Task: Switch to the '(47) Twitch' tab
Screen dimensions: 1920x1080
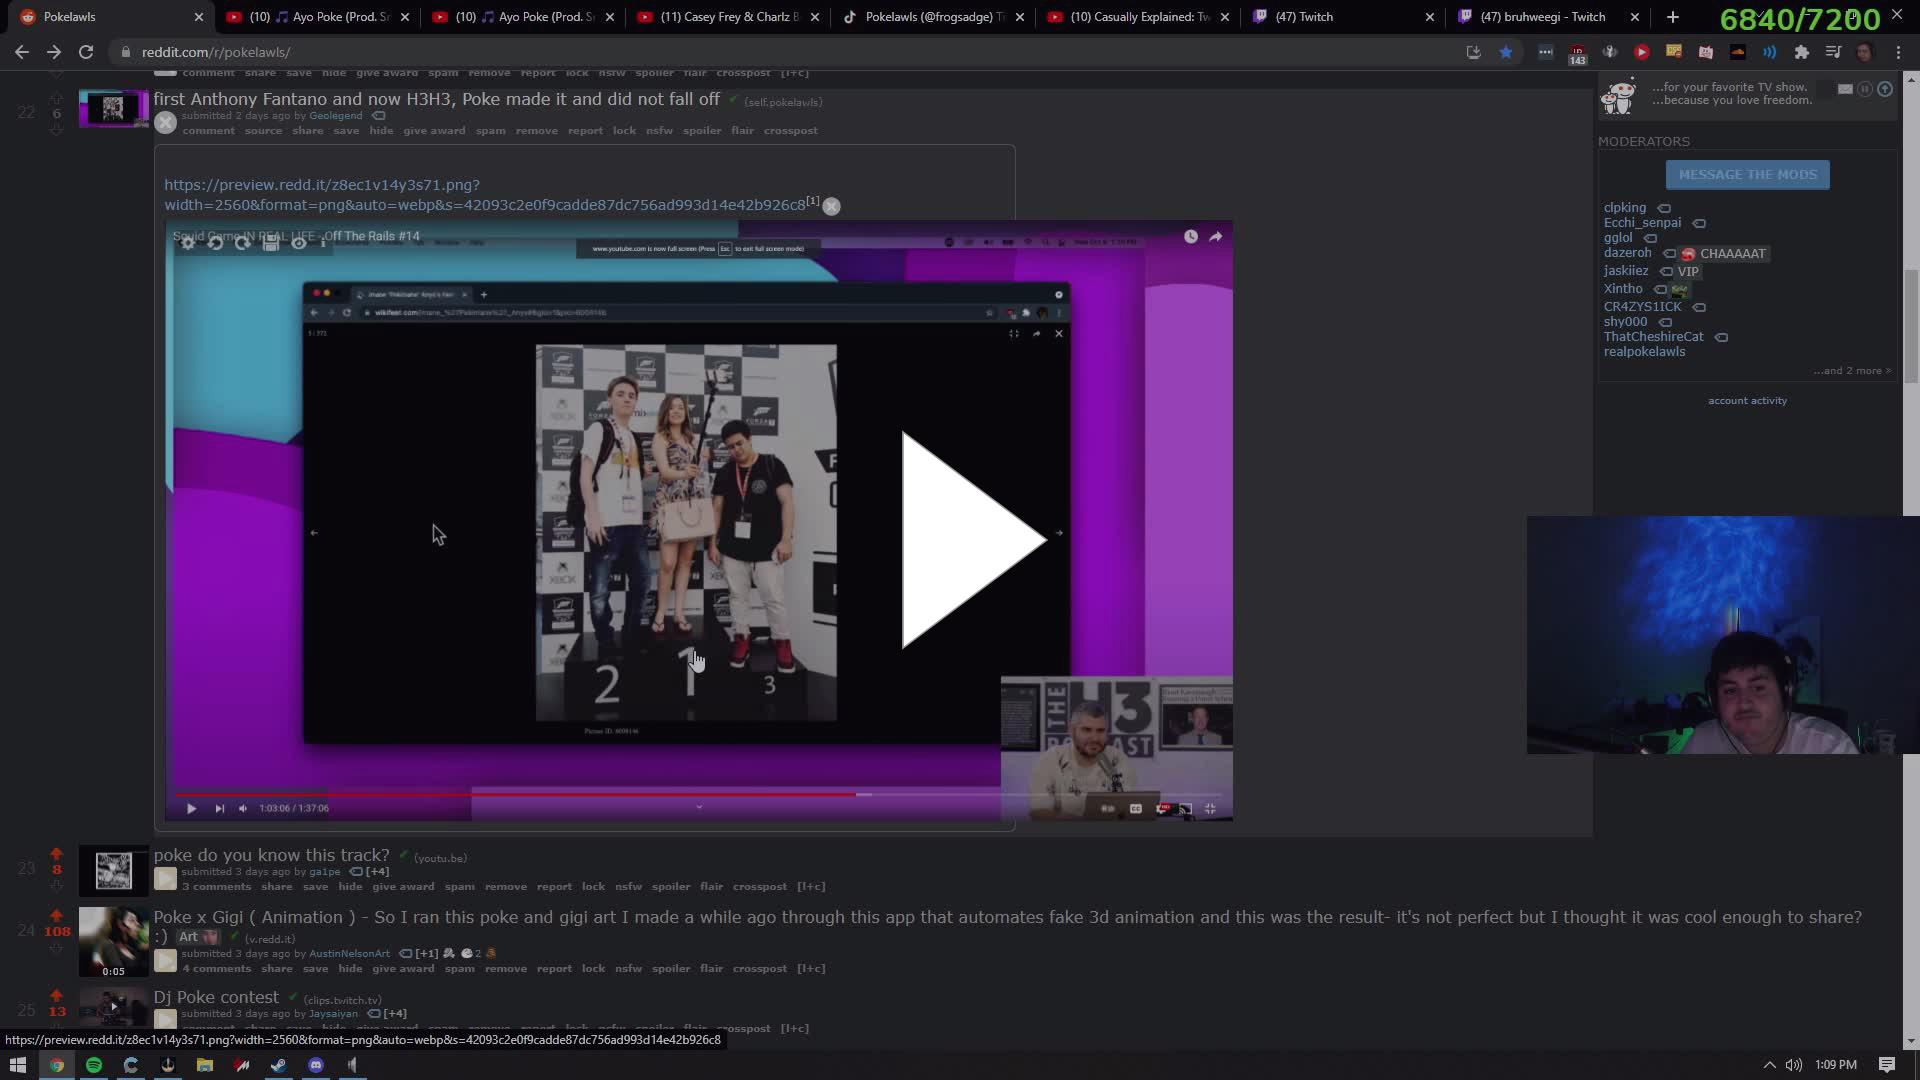Action: [1305, 16]
